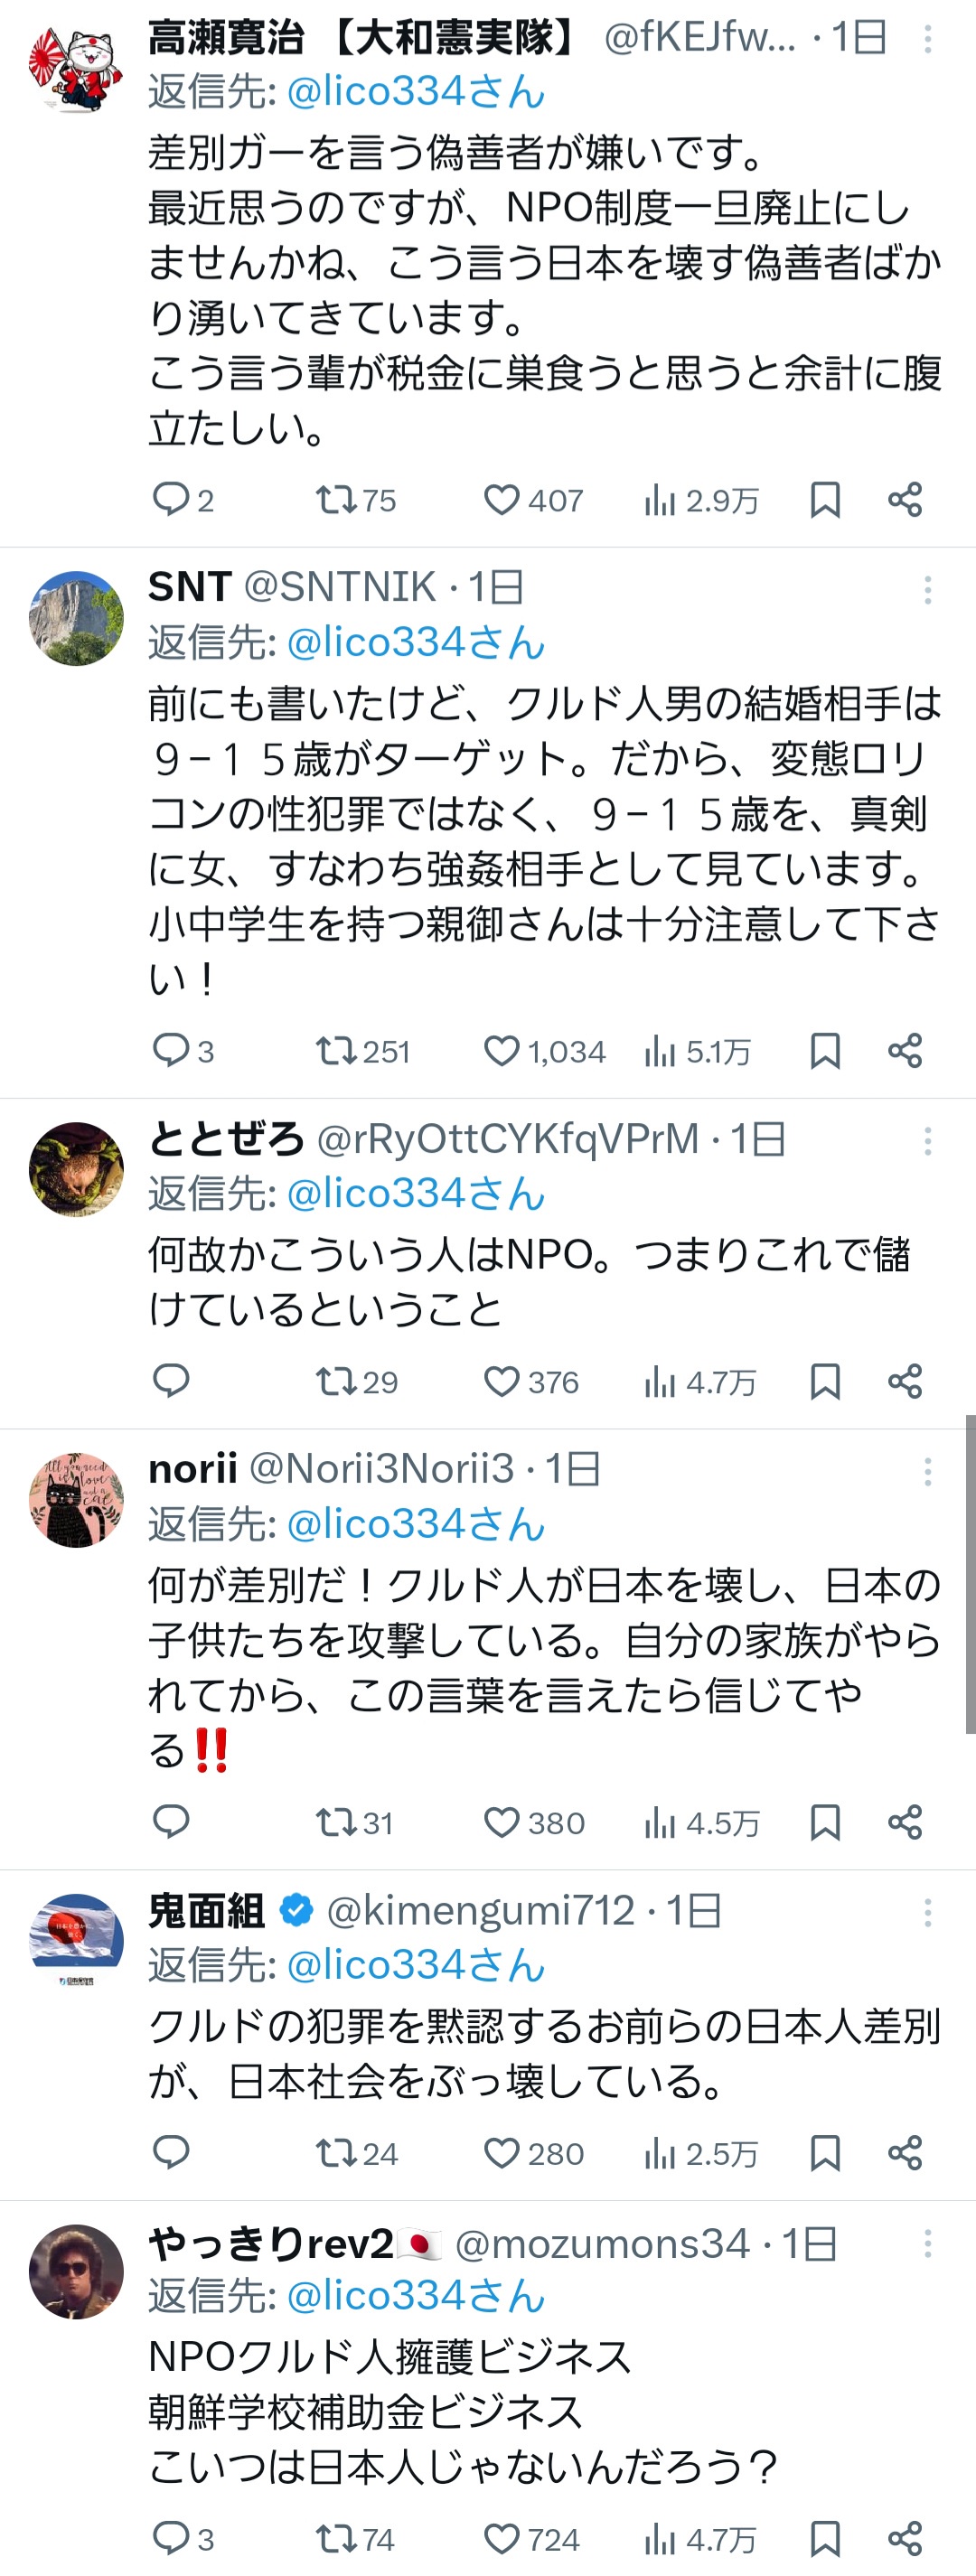The height and width of the screenshot is (2576, 976).
Task: Open the @kimengumi712 profile handle
Action: click(x=480, y=1911)
